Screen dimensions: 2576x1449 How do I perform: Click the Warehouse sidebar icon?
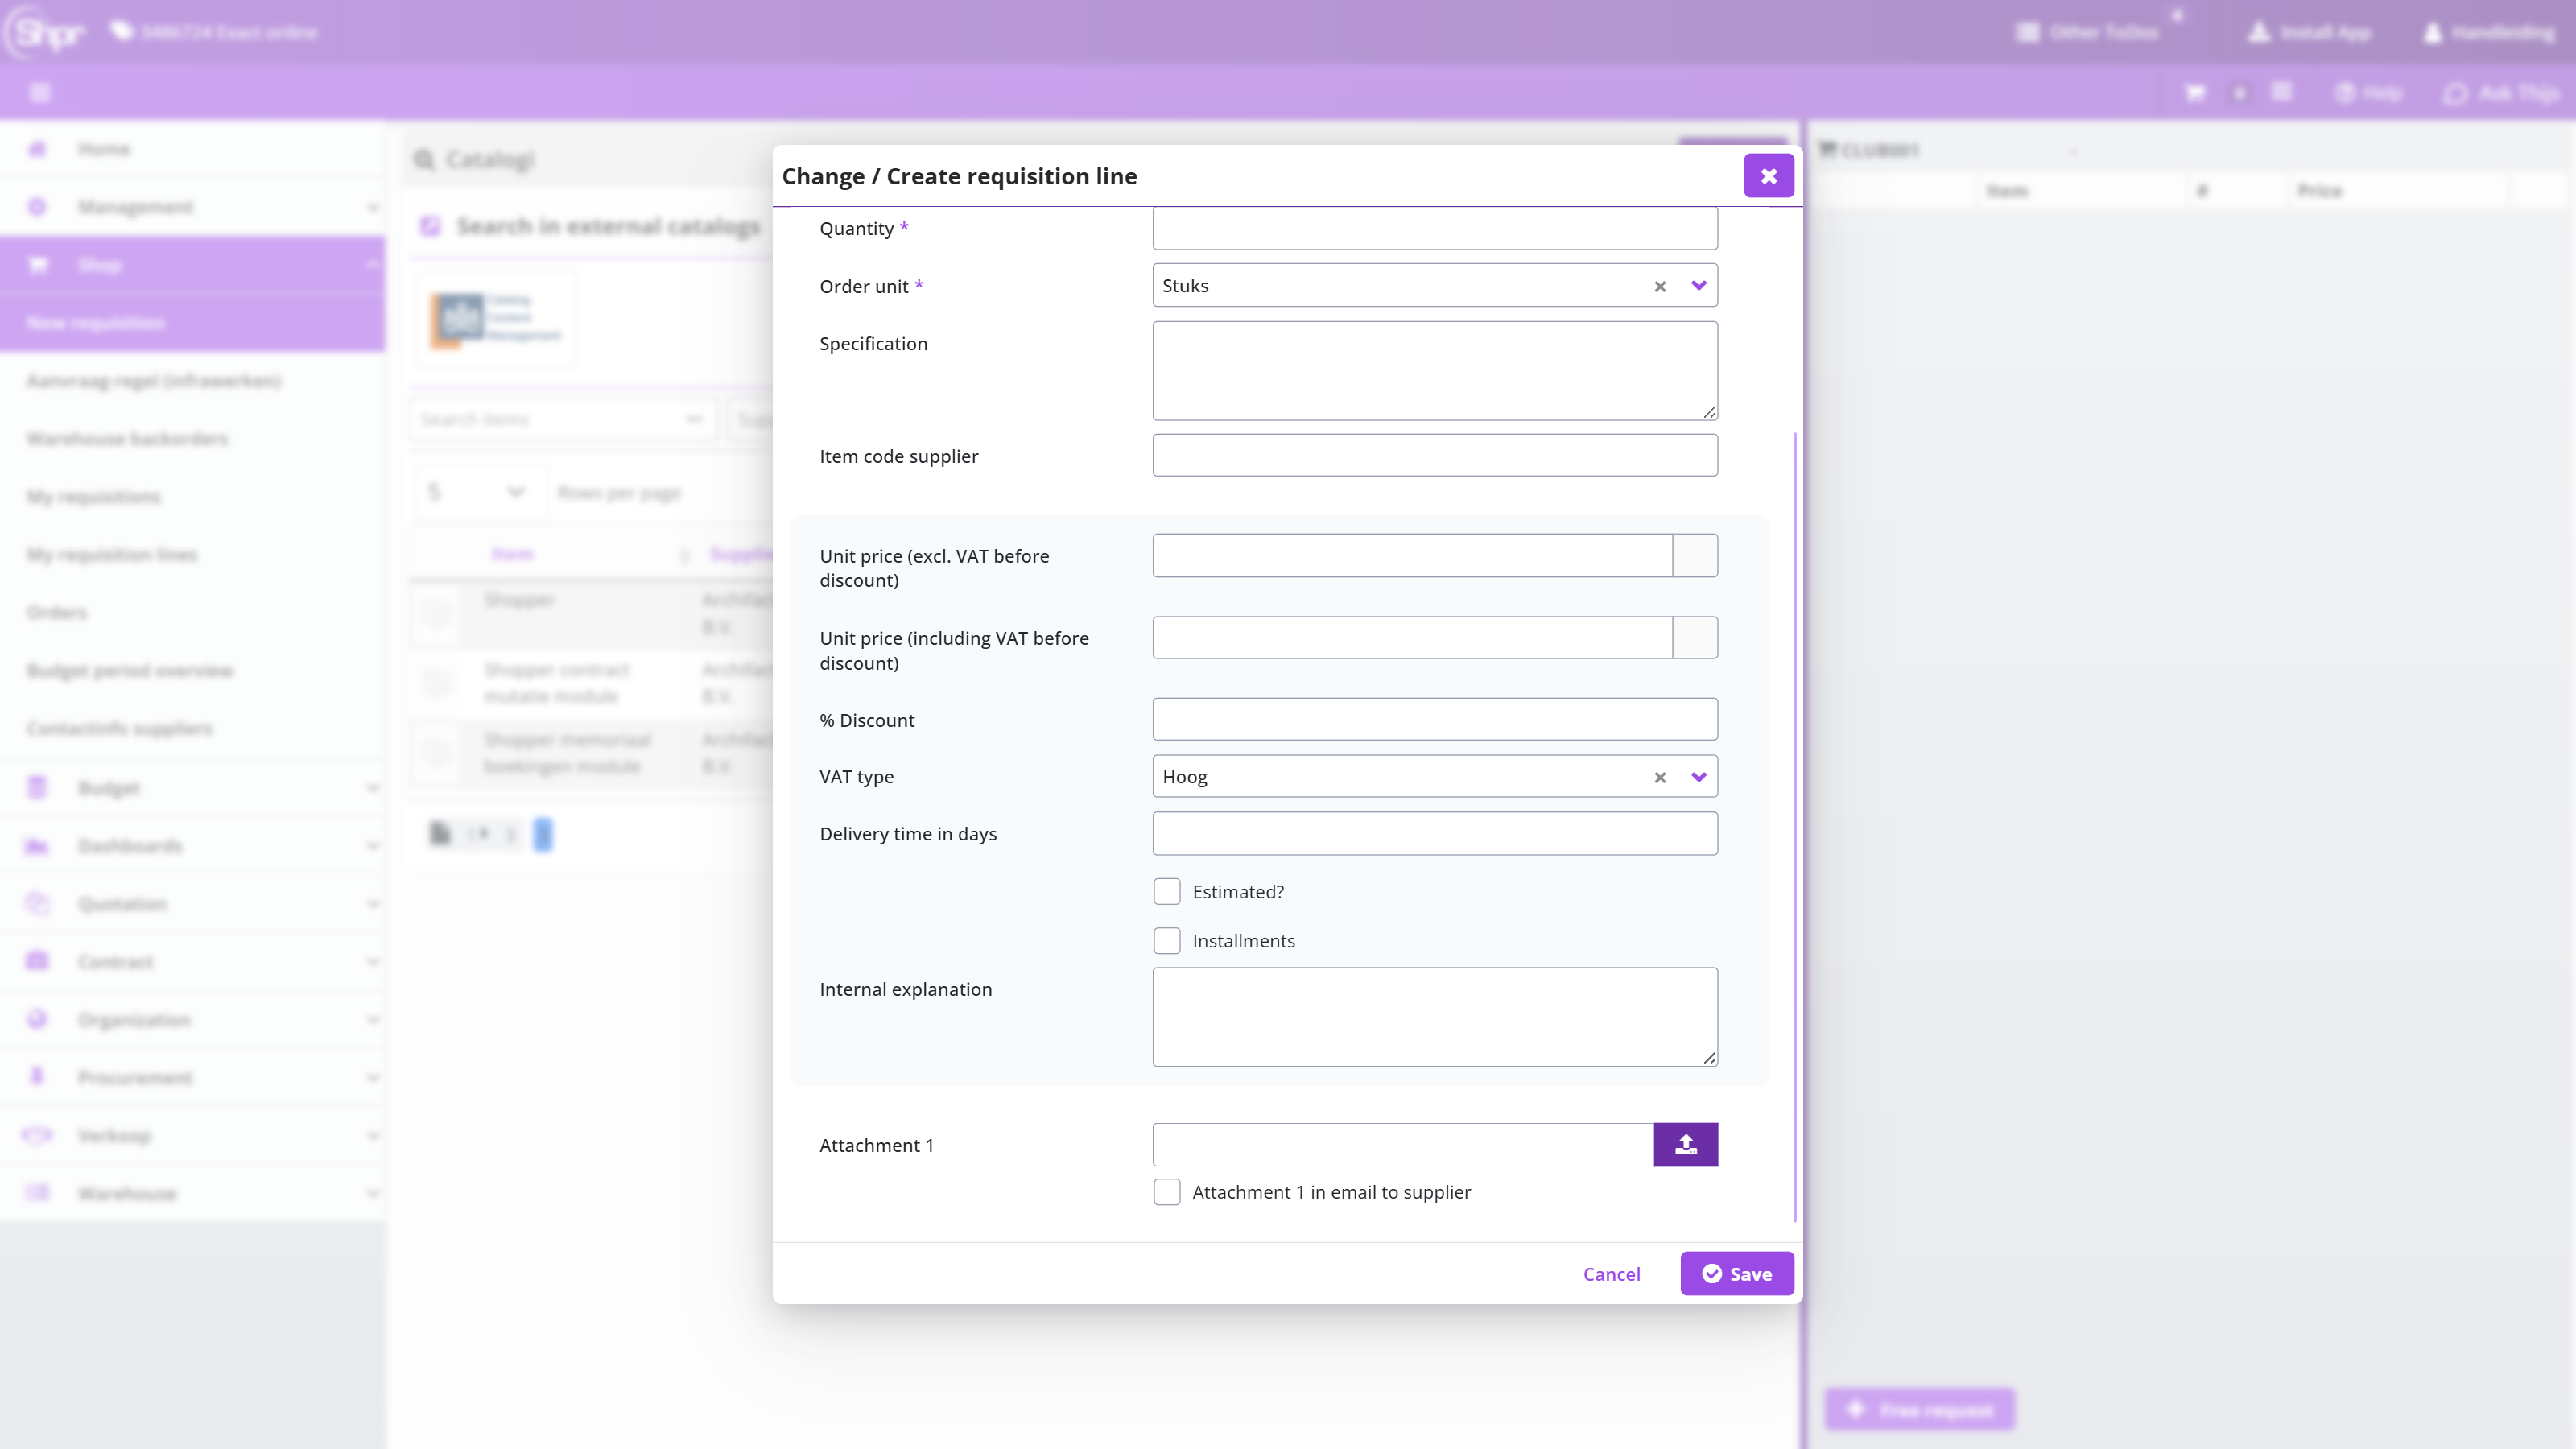click(x=37, y=1192)
